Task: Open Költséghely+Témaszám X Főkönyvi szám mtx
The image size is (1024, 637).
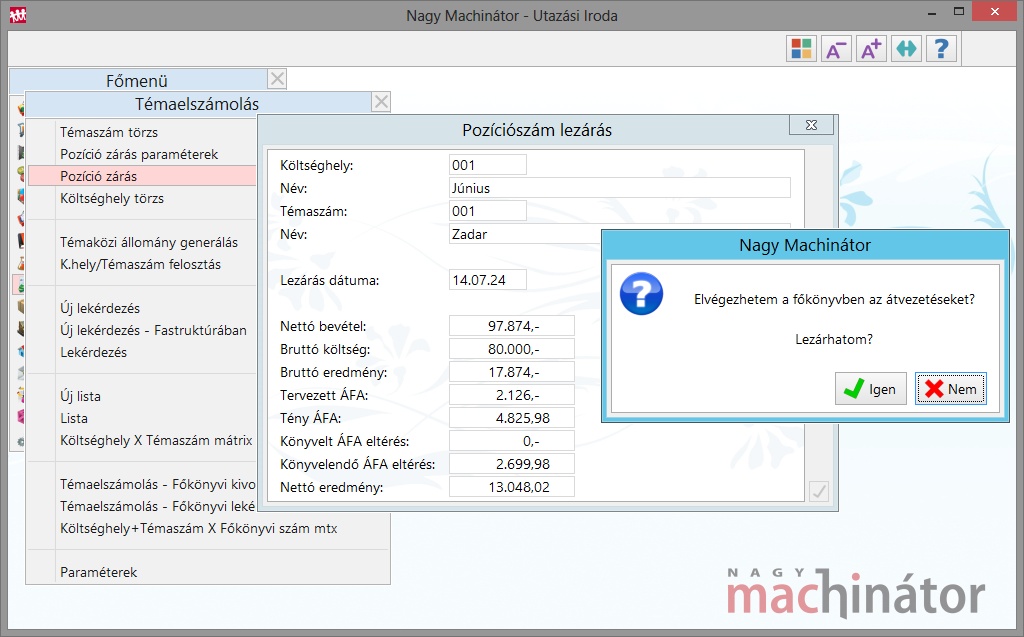Action: coord(199,529)
